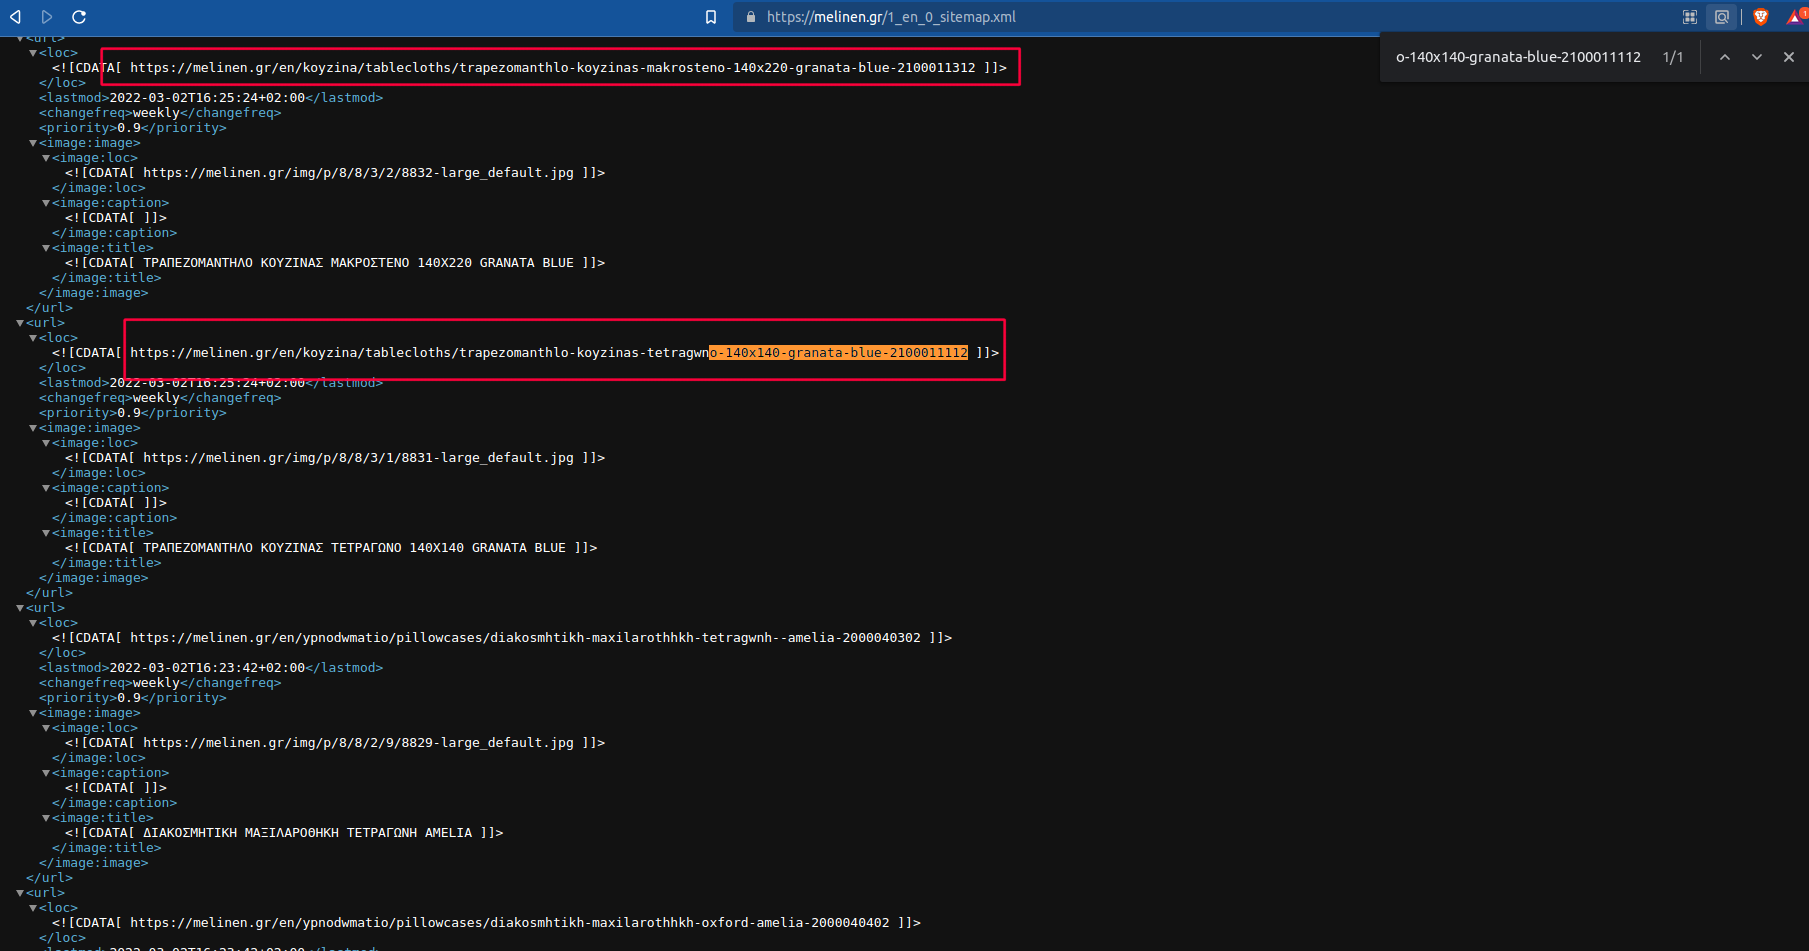Click the address bar URL
Image resolution: width=1809 pixels, height=951 pixels.
[x=890, y=17]
